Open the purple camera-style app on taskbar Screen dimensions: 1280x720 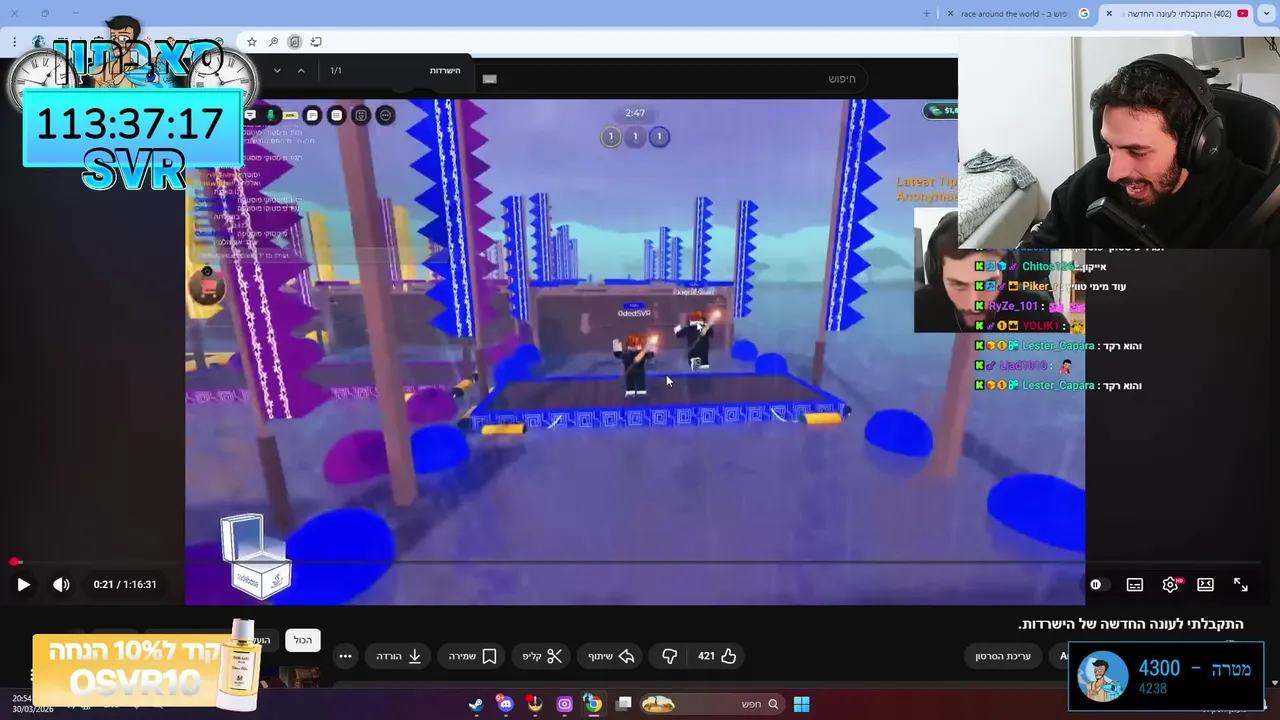tap(564, 704)
